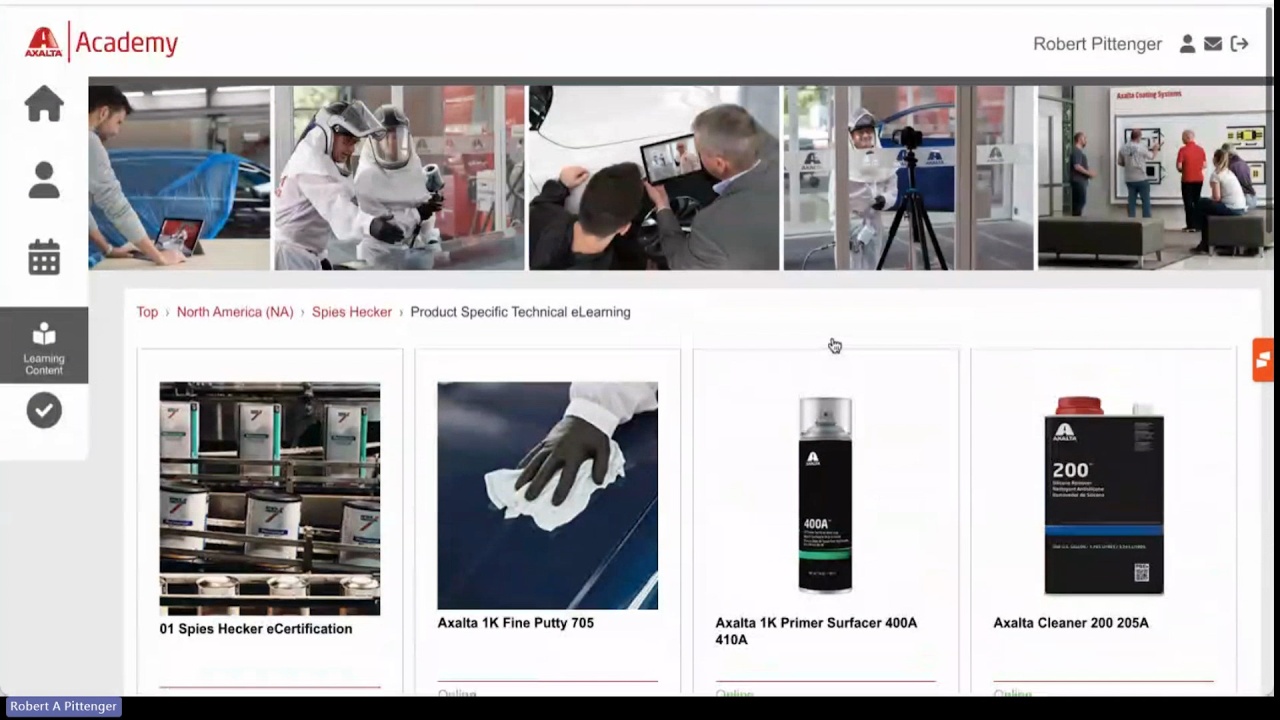Image resolution: width=1280 pixels, height=720 pixels.
Task: Click the 01 Spies Hecker eCertification title
Action: [256, 629]
